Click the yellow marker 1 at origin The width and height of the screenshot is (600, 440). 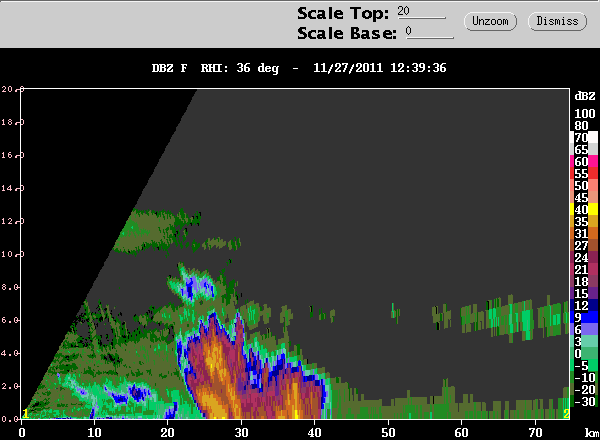click(25, 413)
